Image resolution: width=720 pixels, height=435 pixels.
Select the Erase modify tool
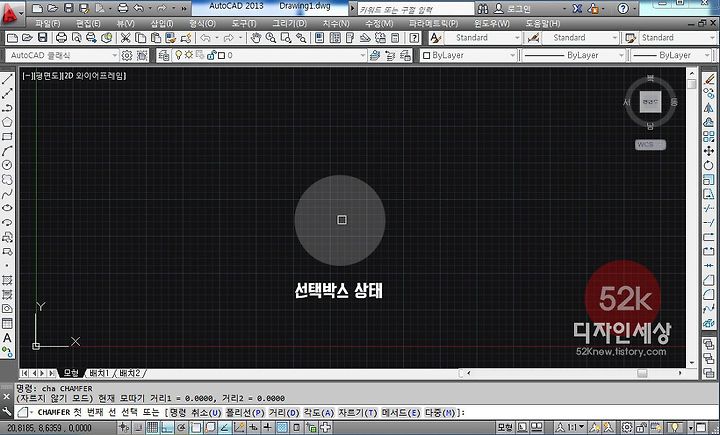[709, 79]
